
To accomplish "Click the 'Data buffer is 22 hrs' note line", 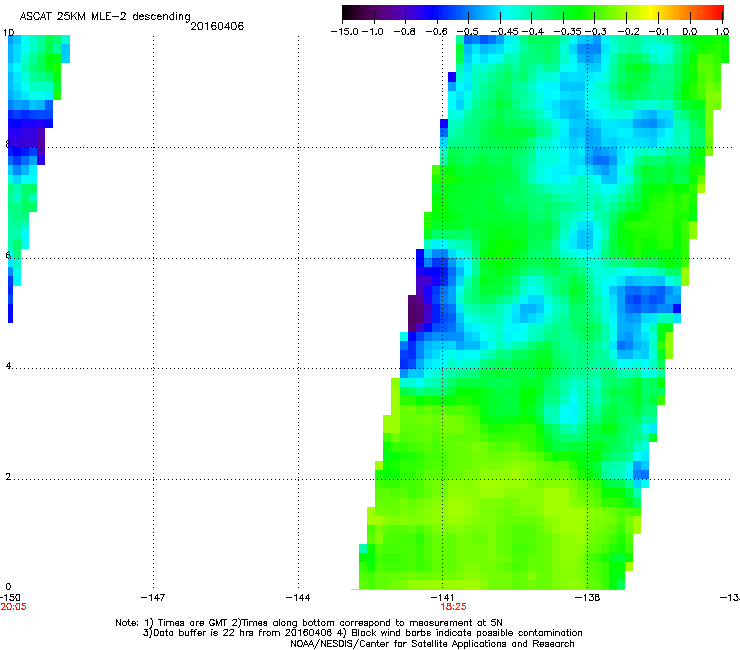I will pos(362,633).
